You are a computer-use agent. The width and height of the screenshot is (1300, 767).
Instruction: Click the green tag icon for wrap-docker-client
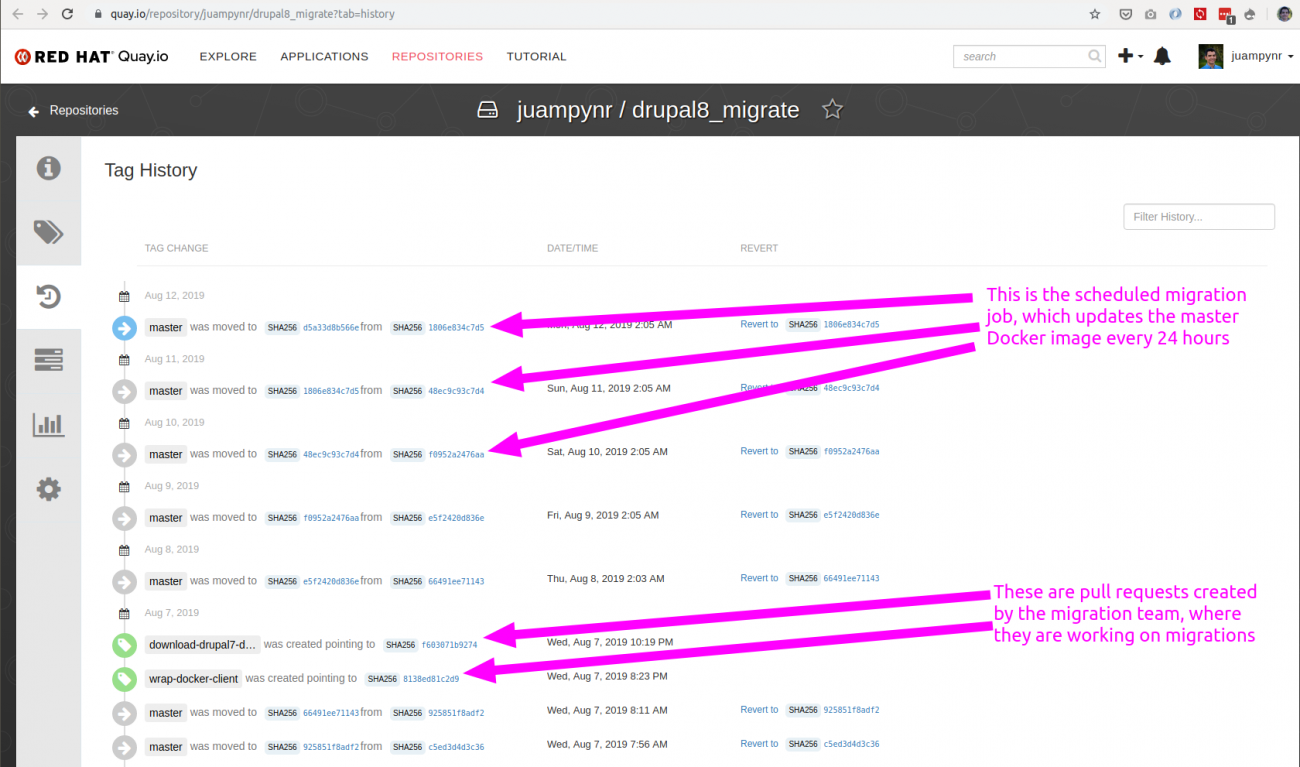click(124, 679)
